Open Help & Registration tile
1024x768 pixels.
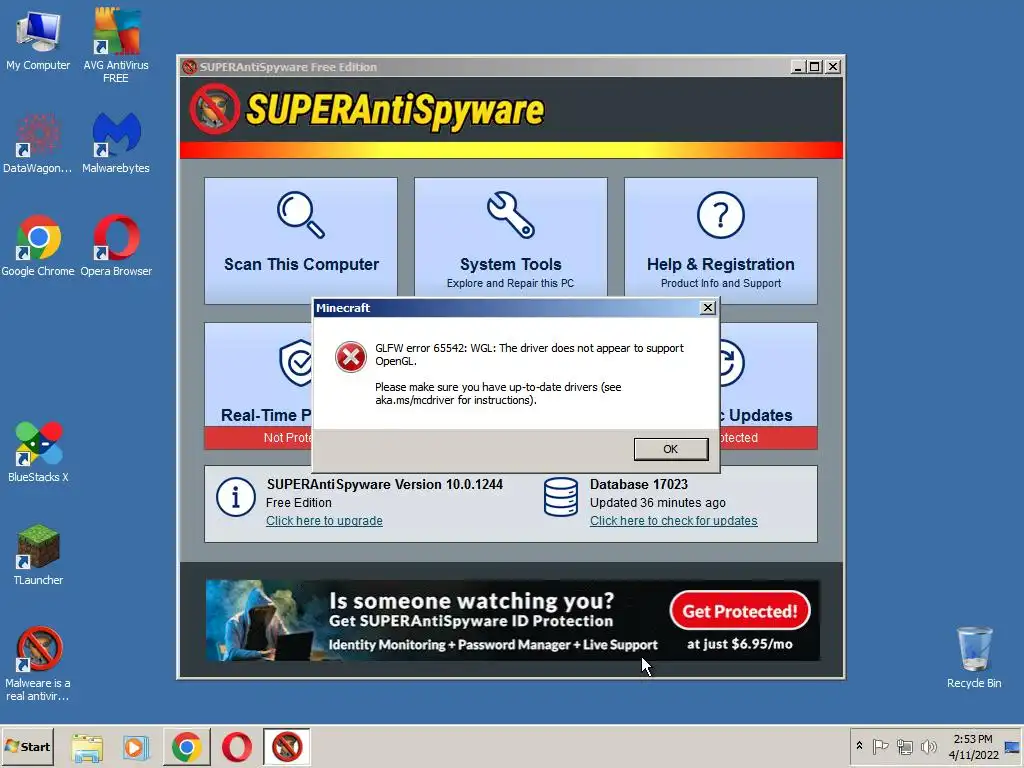click(721, 240)
